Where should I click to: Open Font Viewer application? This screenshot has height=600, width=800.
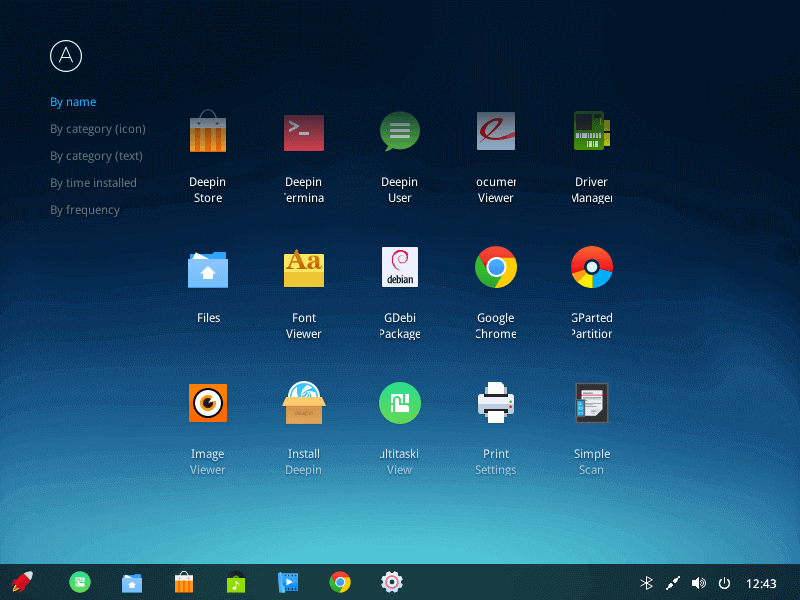pyautogui.click(x=304, y=268)
